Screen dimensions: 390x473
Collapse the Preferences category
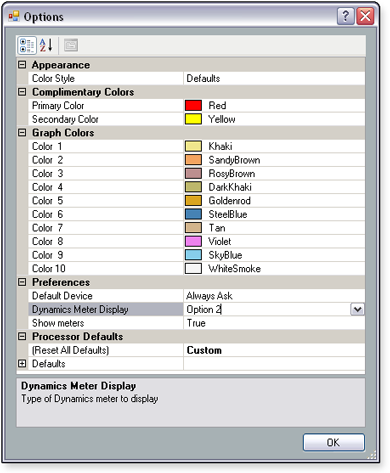click(x=22, y=282)
